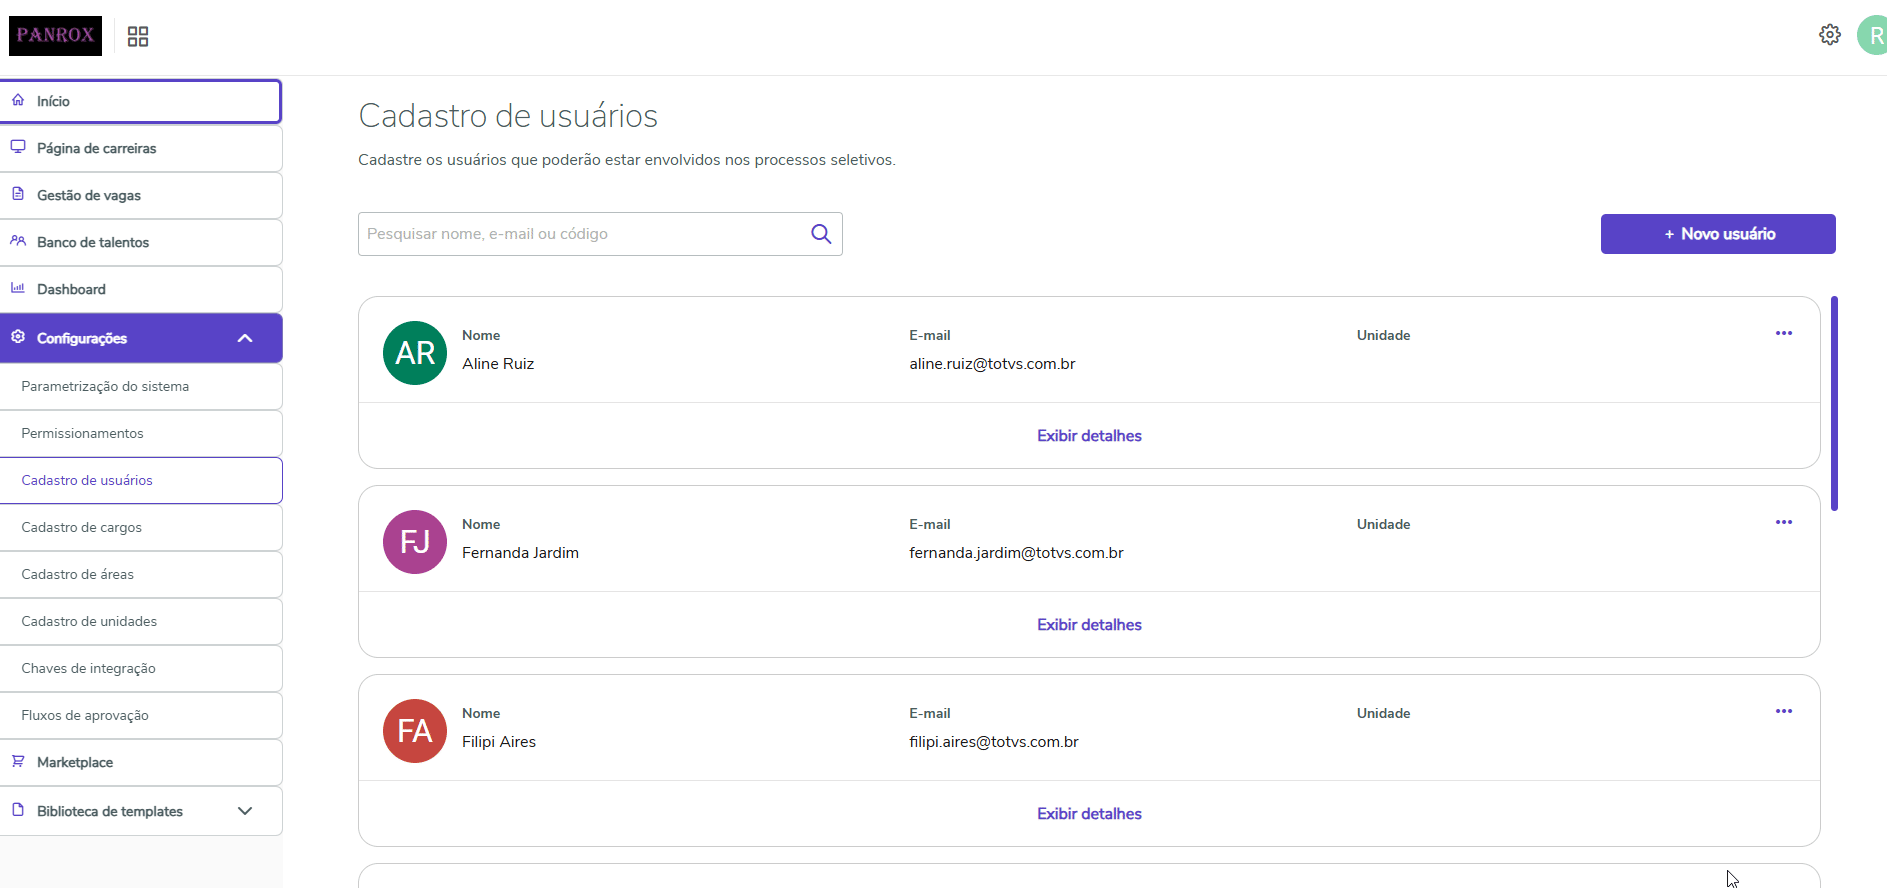Show details for Fernanda Jardim
This screenshot has height=888, width=1887.
pyautogui.click(x=1089, y=625)
